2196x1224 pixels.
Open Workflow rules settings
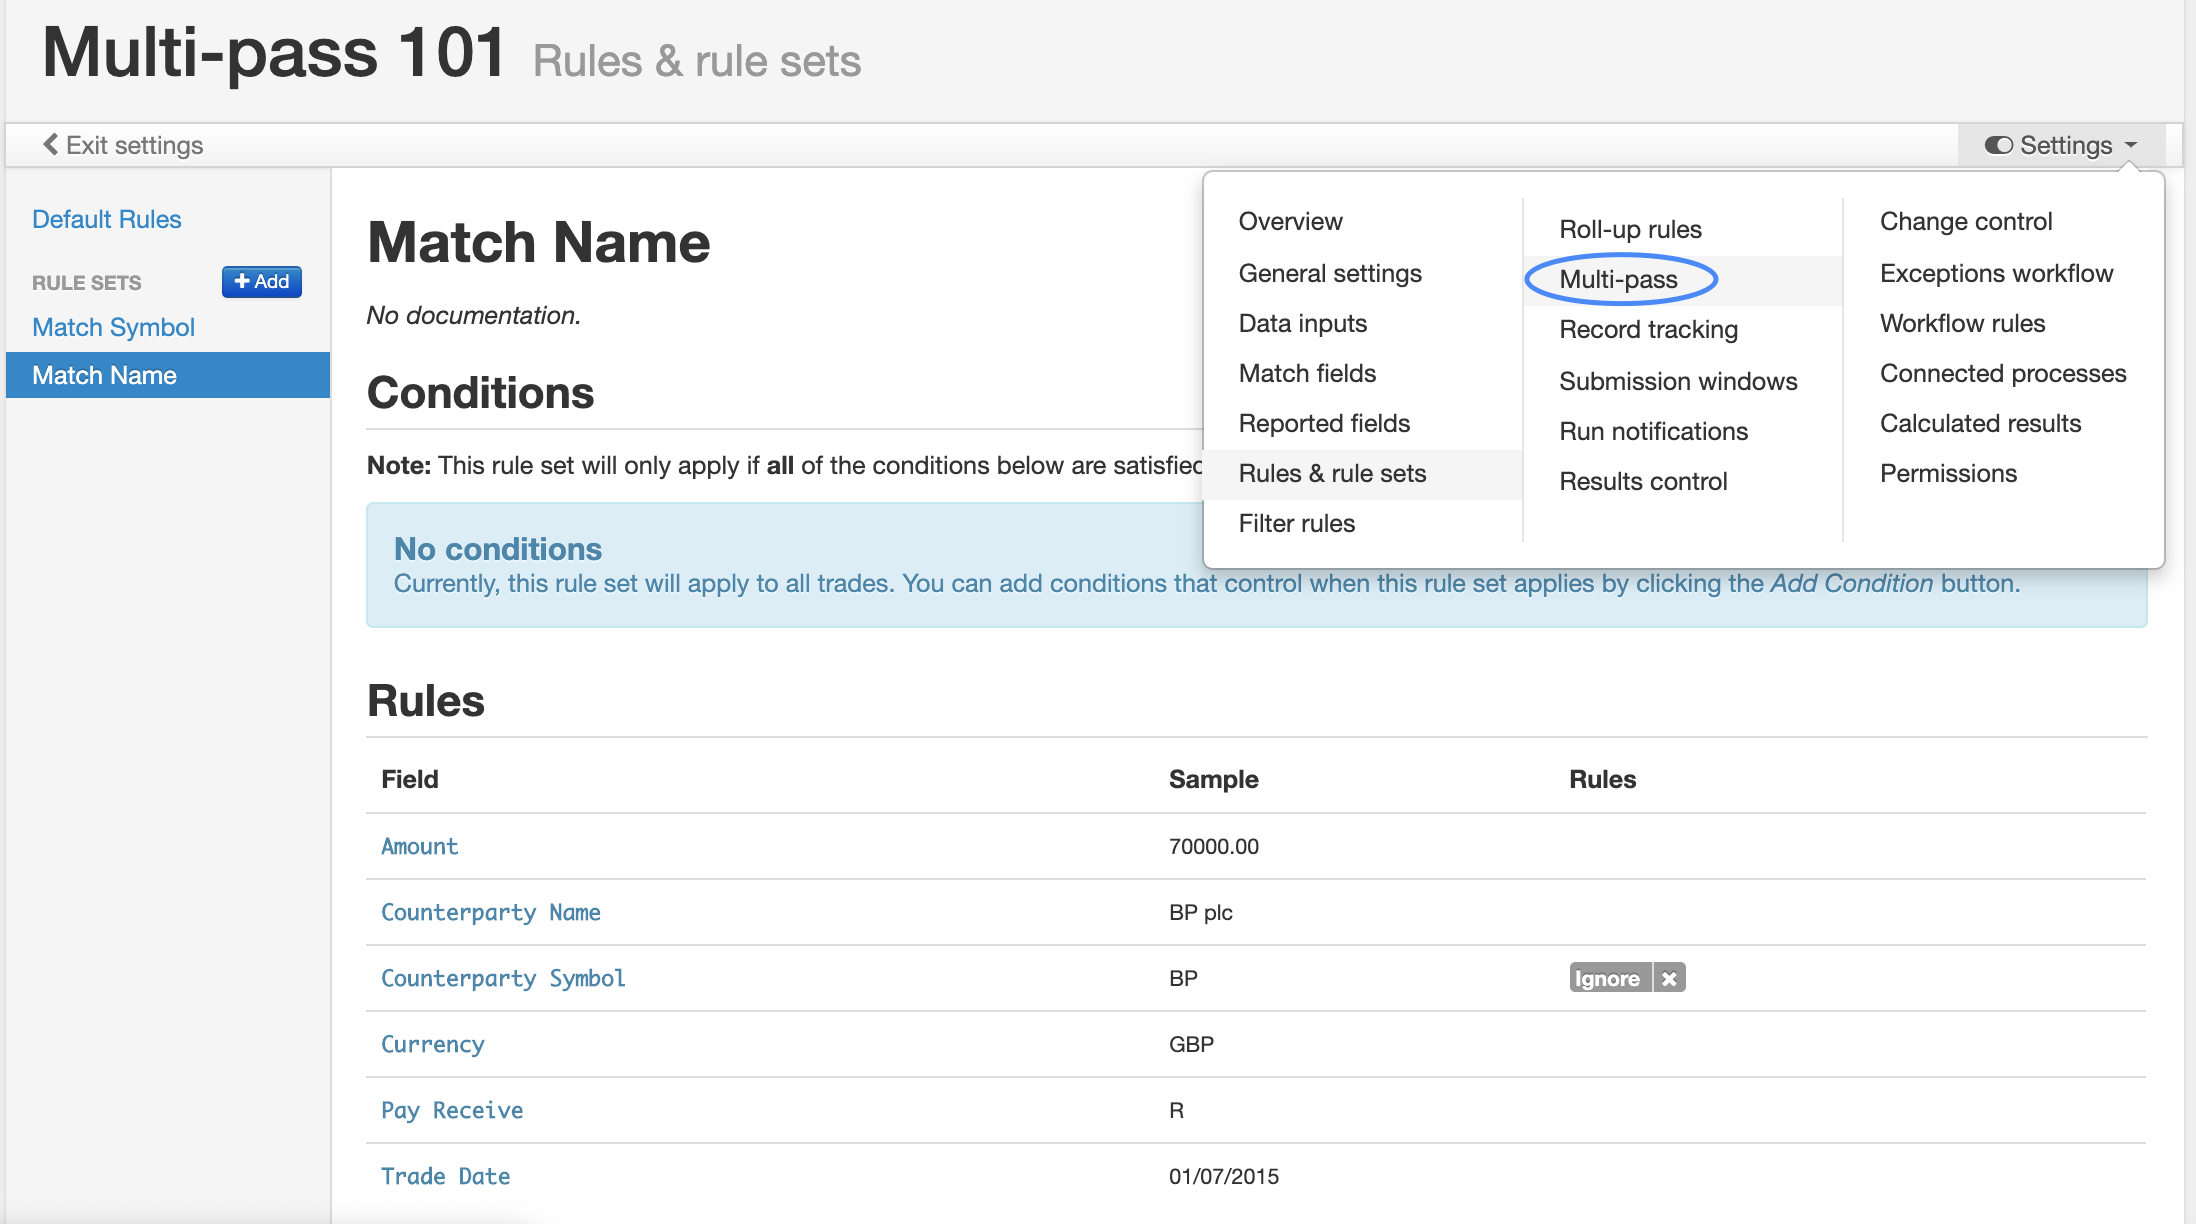1962,323
